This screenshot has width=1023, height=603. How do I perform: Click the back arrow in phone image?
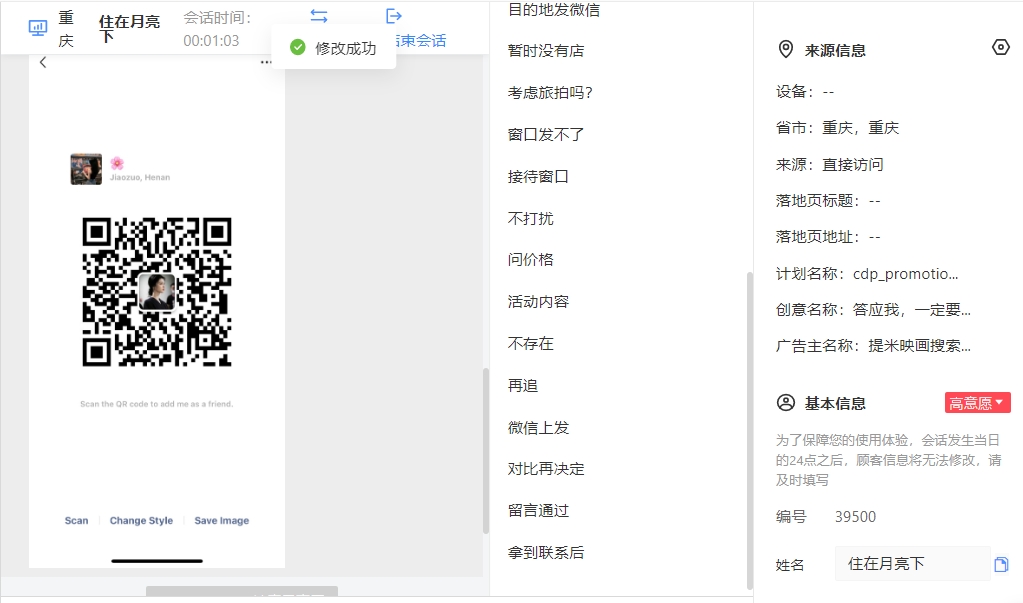point(43,62)
